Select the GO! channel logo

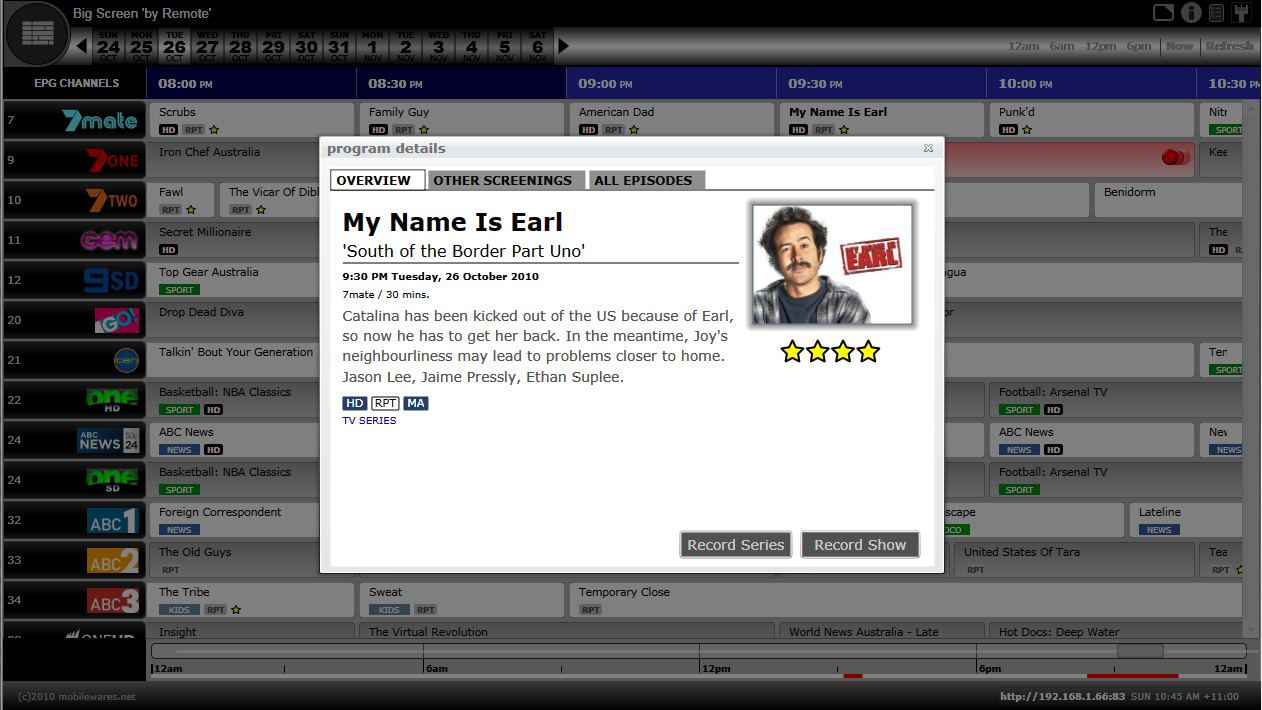[x=117, y=320]
